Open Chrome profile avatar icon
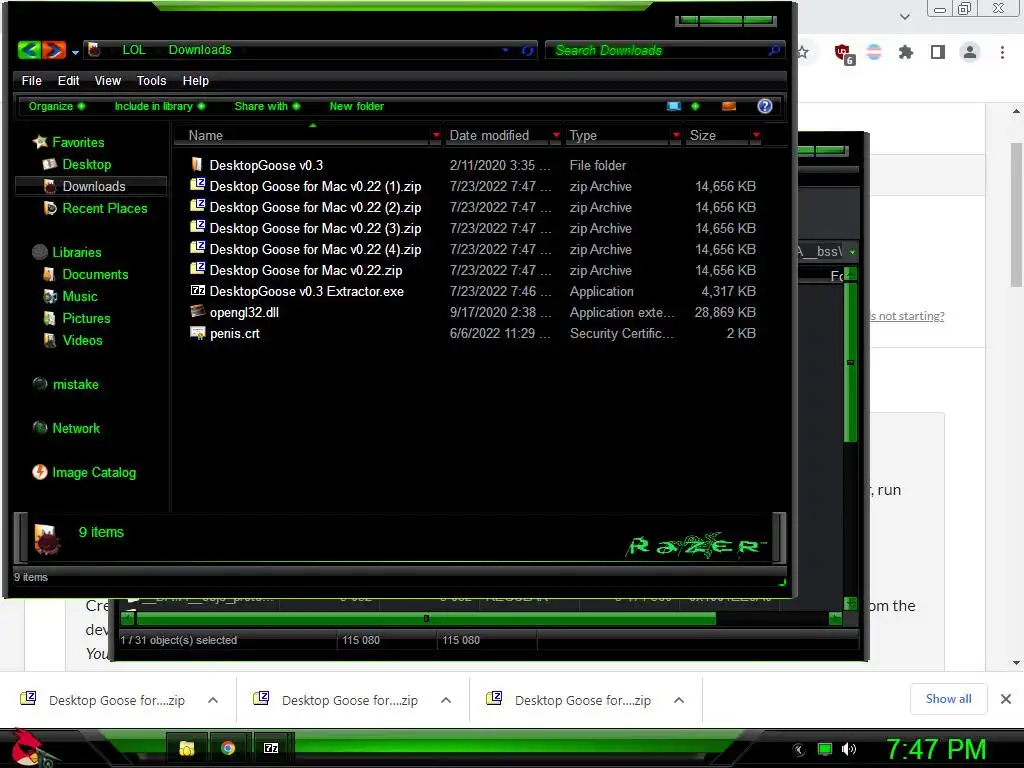Viewport: 1024px width, 768px height. pyautogui.click(x=970, y=52)
